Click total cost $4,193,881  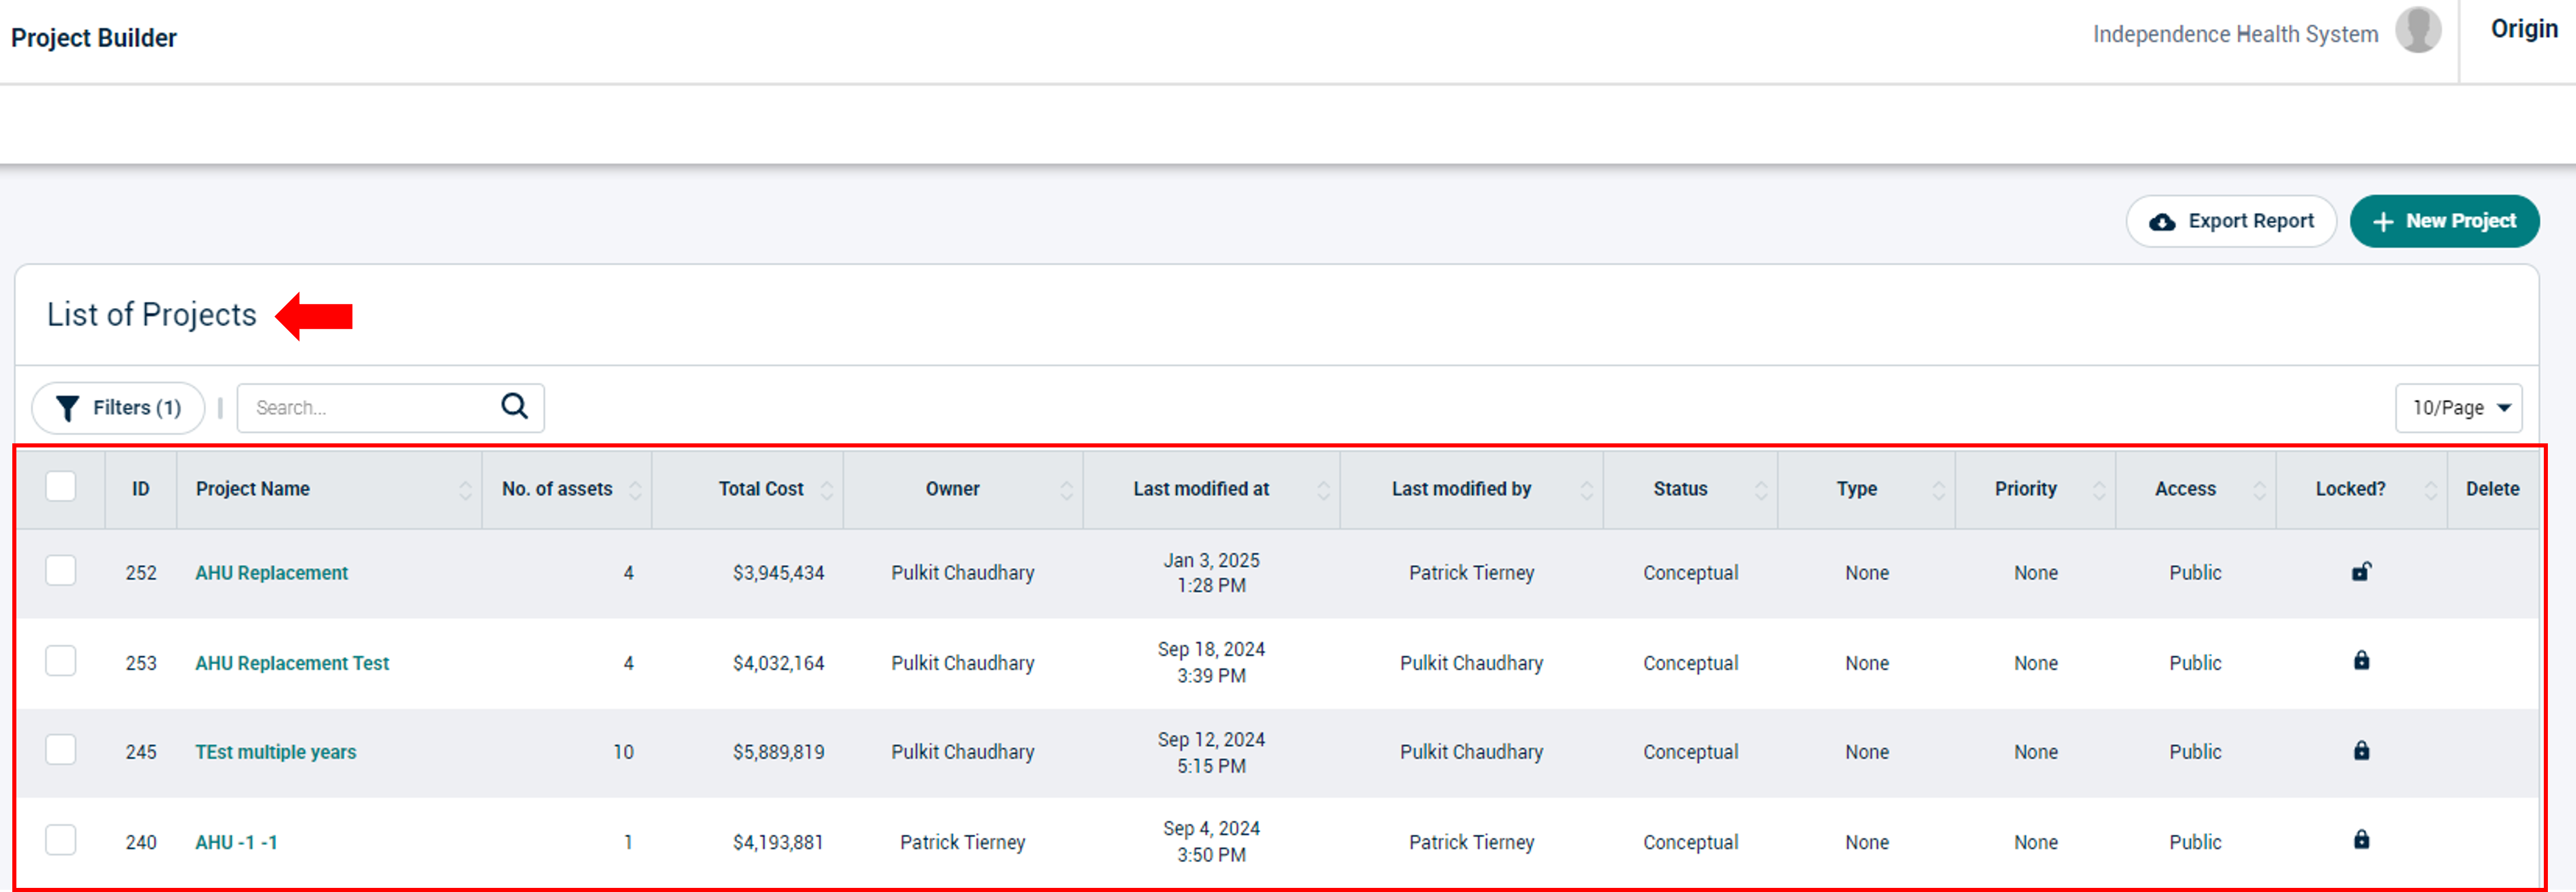pyautogui.click(x=779, y=842)
